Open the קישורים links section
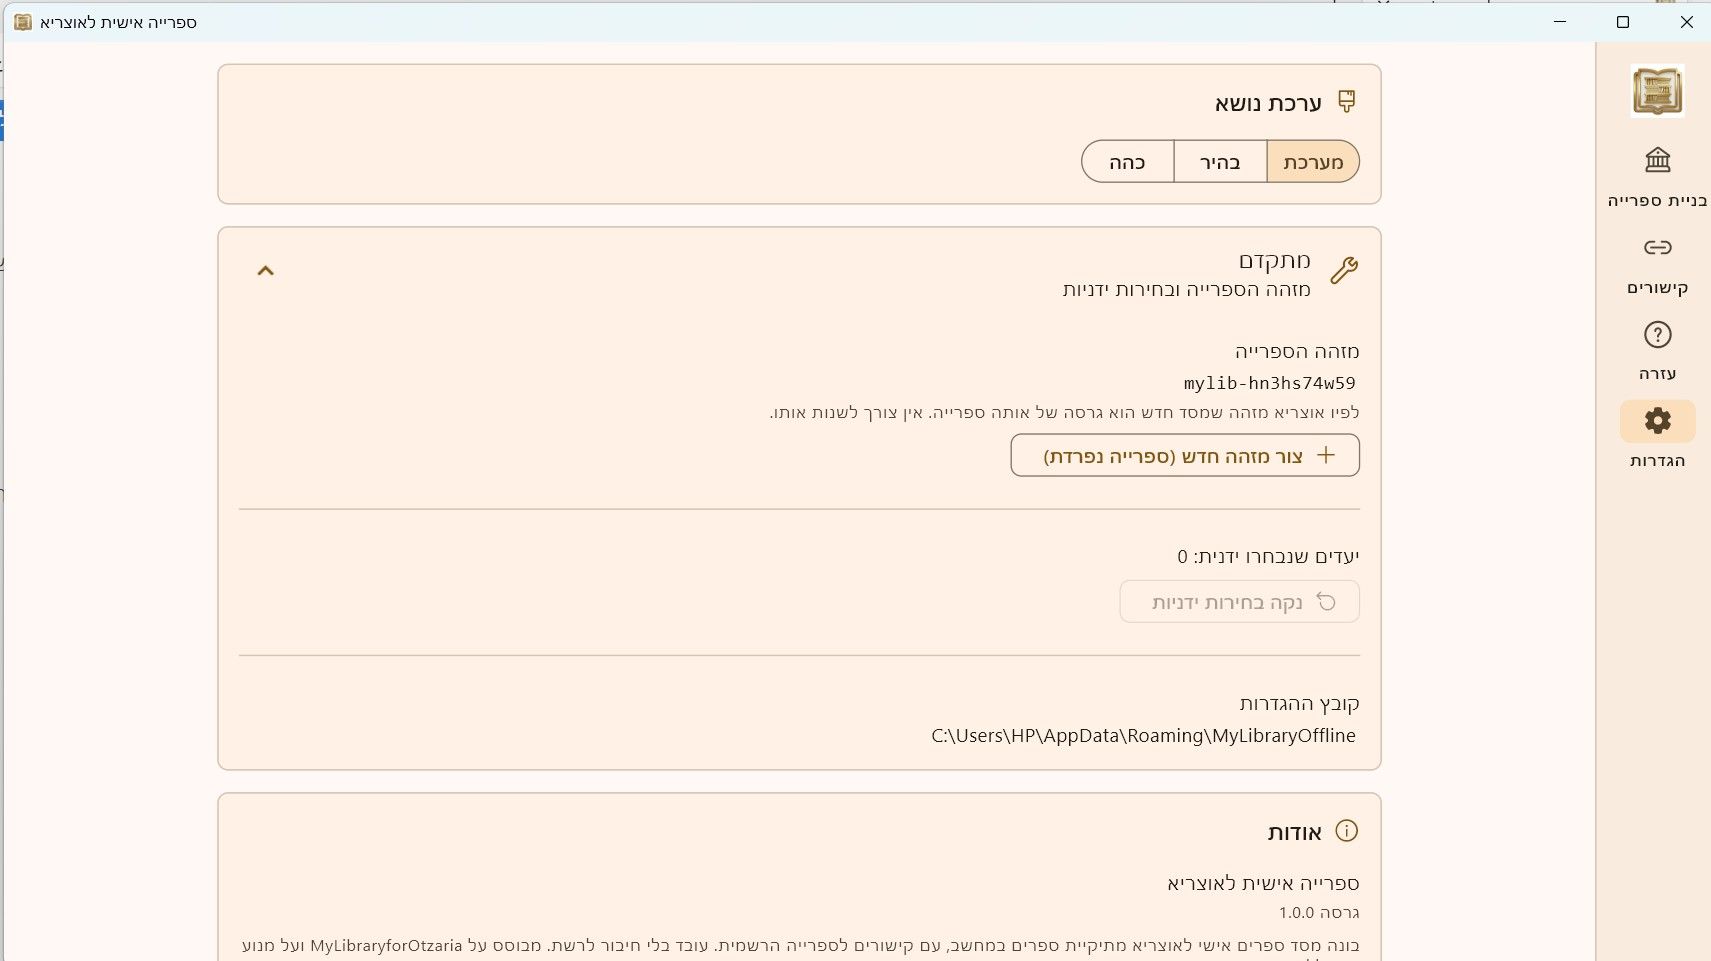This screenshot has width=1711, height=961. (1657, 266)
